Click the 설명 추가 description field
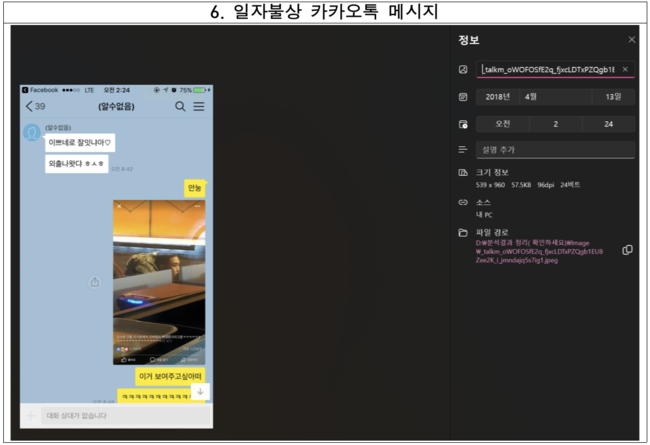Viewport: 650px width, 445px height. 555,150
